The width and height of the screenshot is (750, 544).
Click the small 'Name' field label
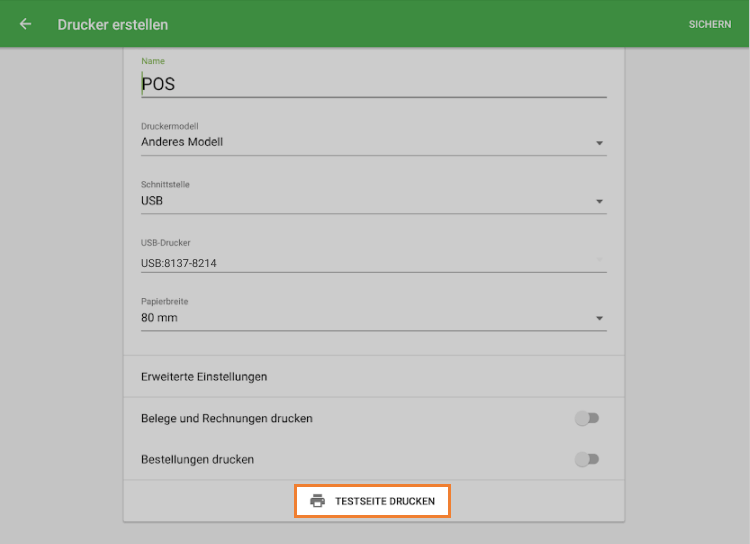(153, 61)
